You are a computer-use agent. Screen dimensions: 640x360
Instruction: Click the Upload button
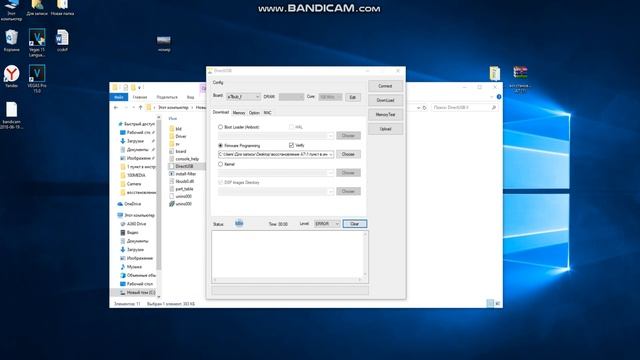tap(385, 129)
